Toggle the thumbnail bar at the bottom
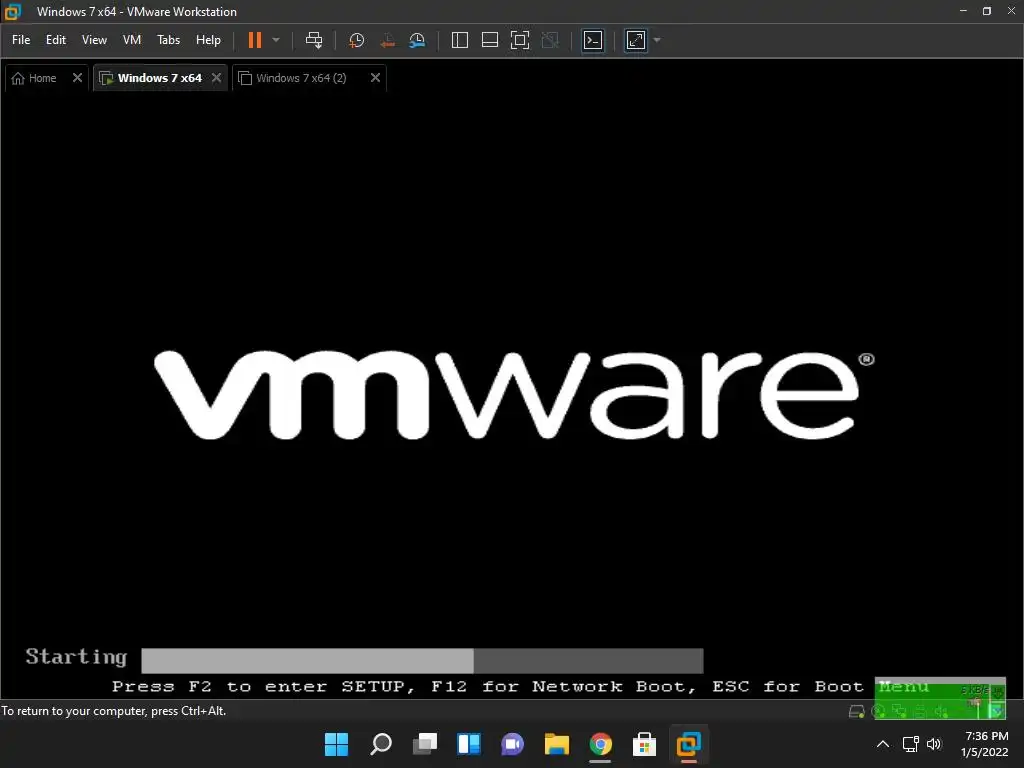This screenshot has height=768, width=1024. point(490,40)
